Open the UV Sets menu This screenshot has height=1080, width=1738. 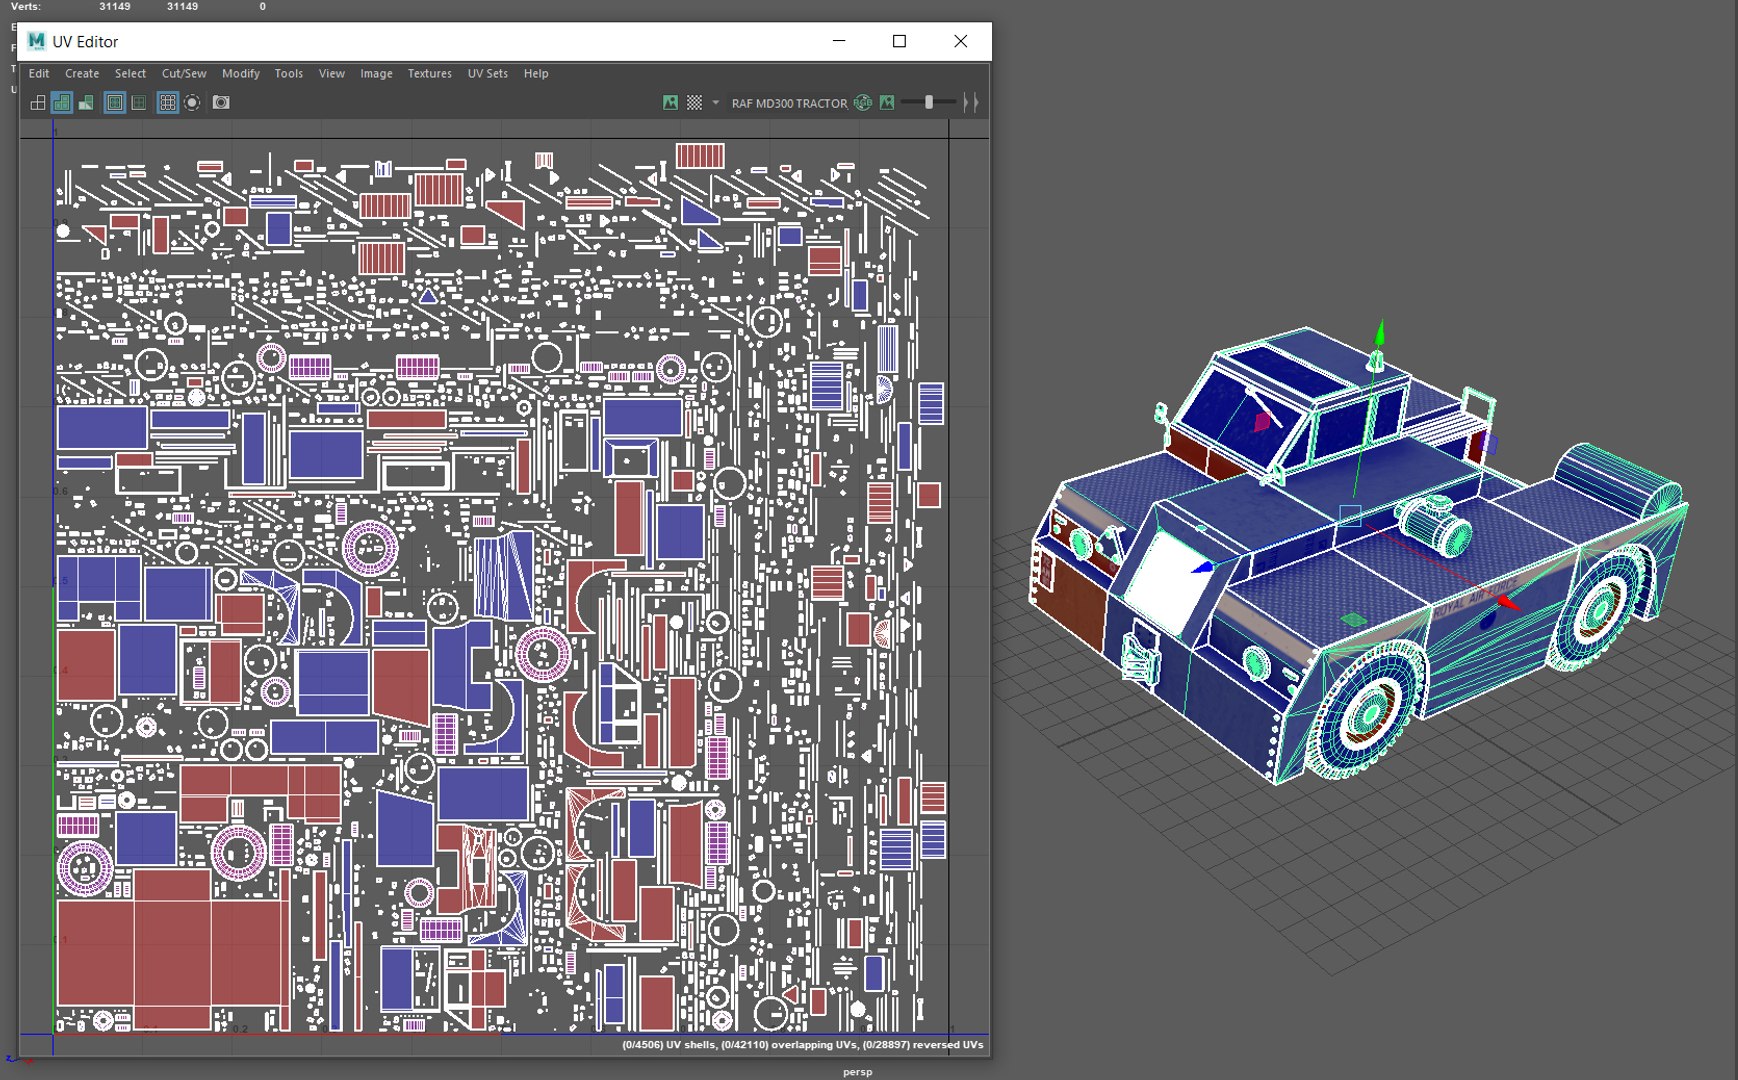487,74
